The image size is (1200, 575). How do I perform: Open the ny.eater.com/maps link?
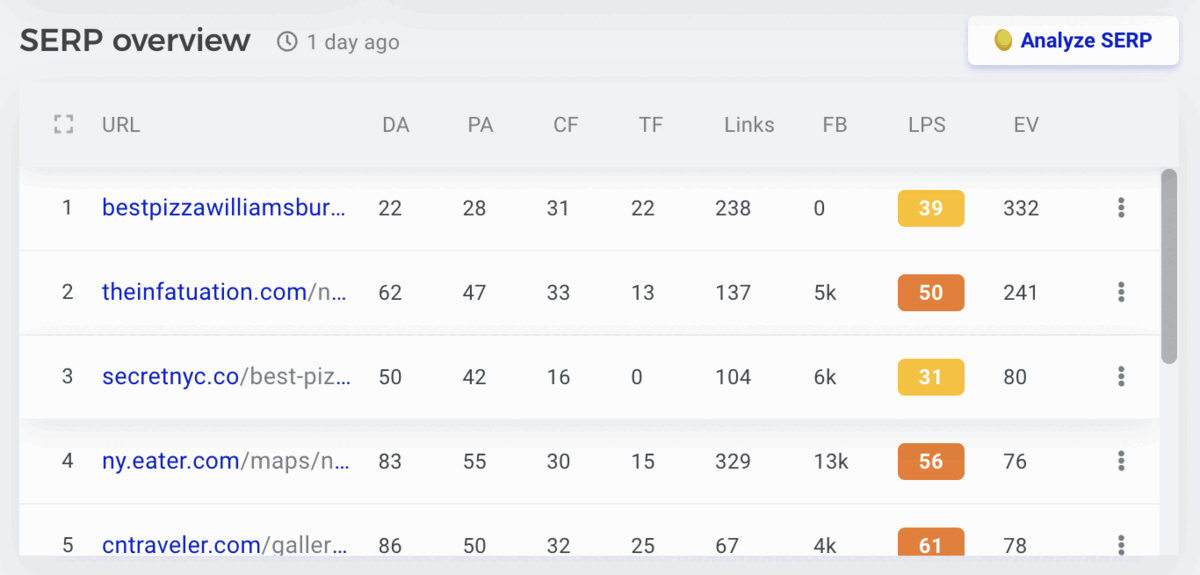[225, 461]
